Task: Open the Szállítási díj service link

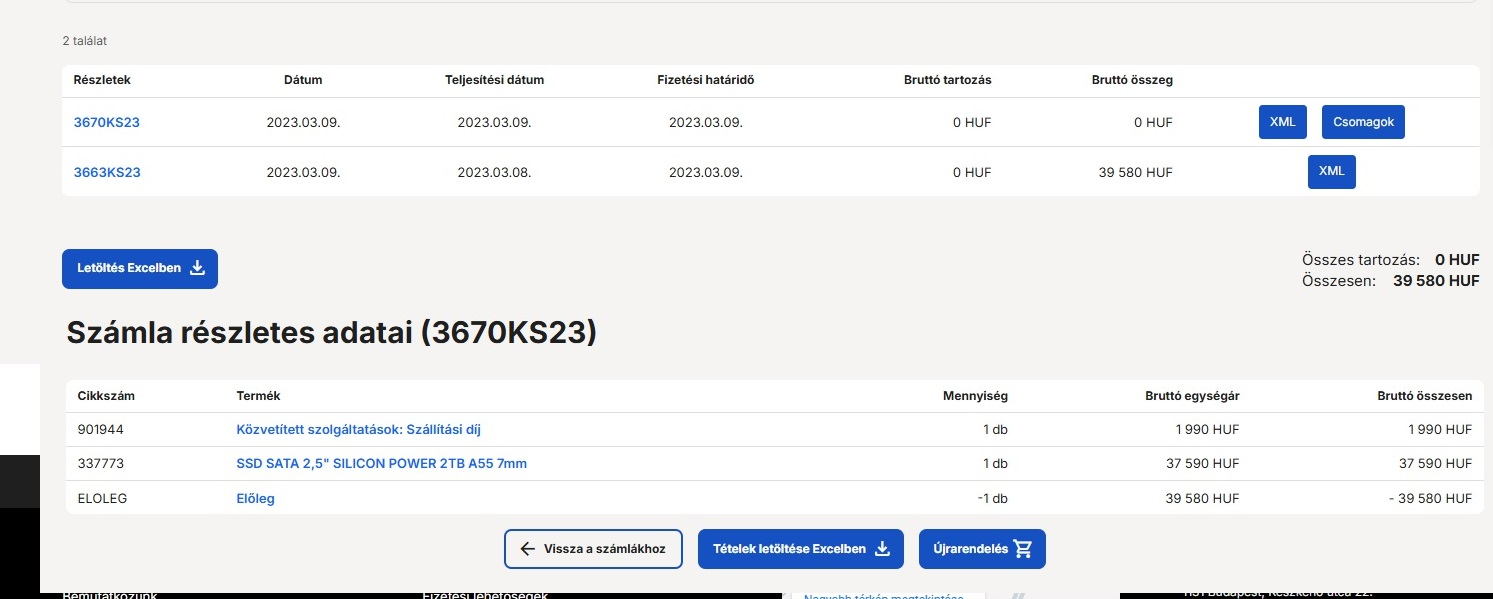Action: click(x=359, y=430)
